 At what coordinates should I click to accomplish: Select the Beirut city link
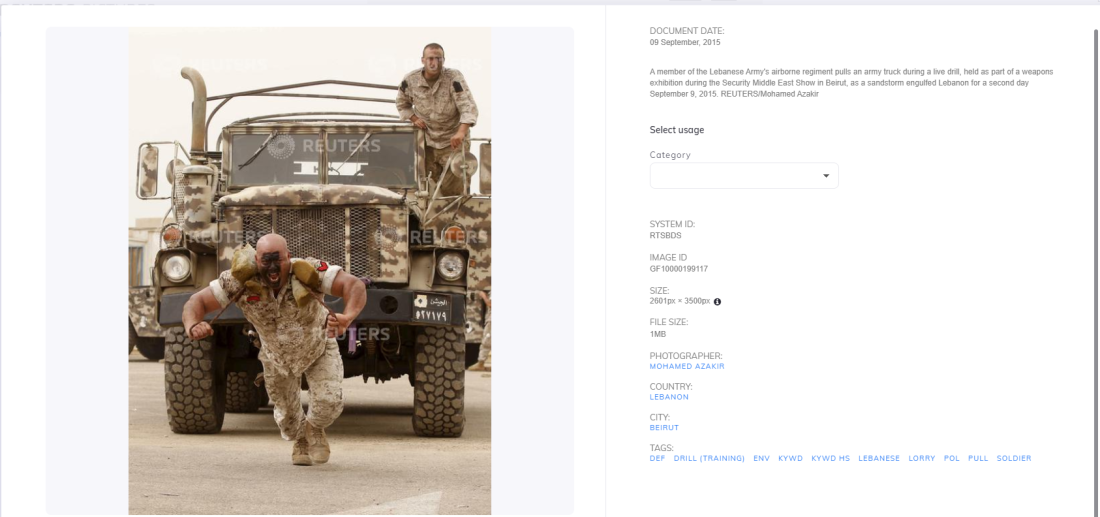(x=664, y=427)
